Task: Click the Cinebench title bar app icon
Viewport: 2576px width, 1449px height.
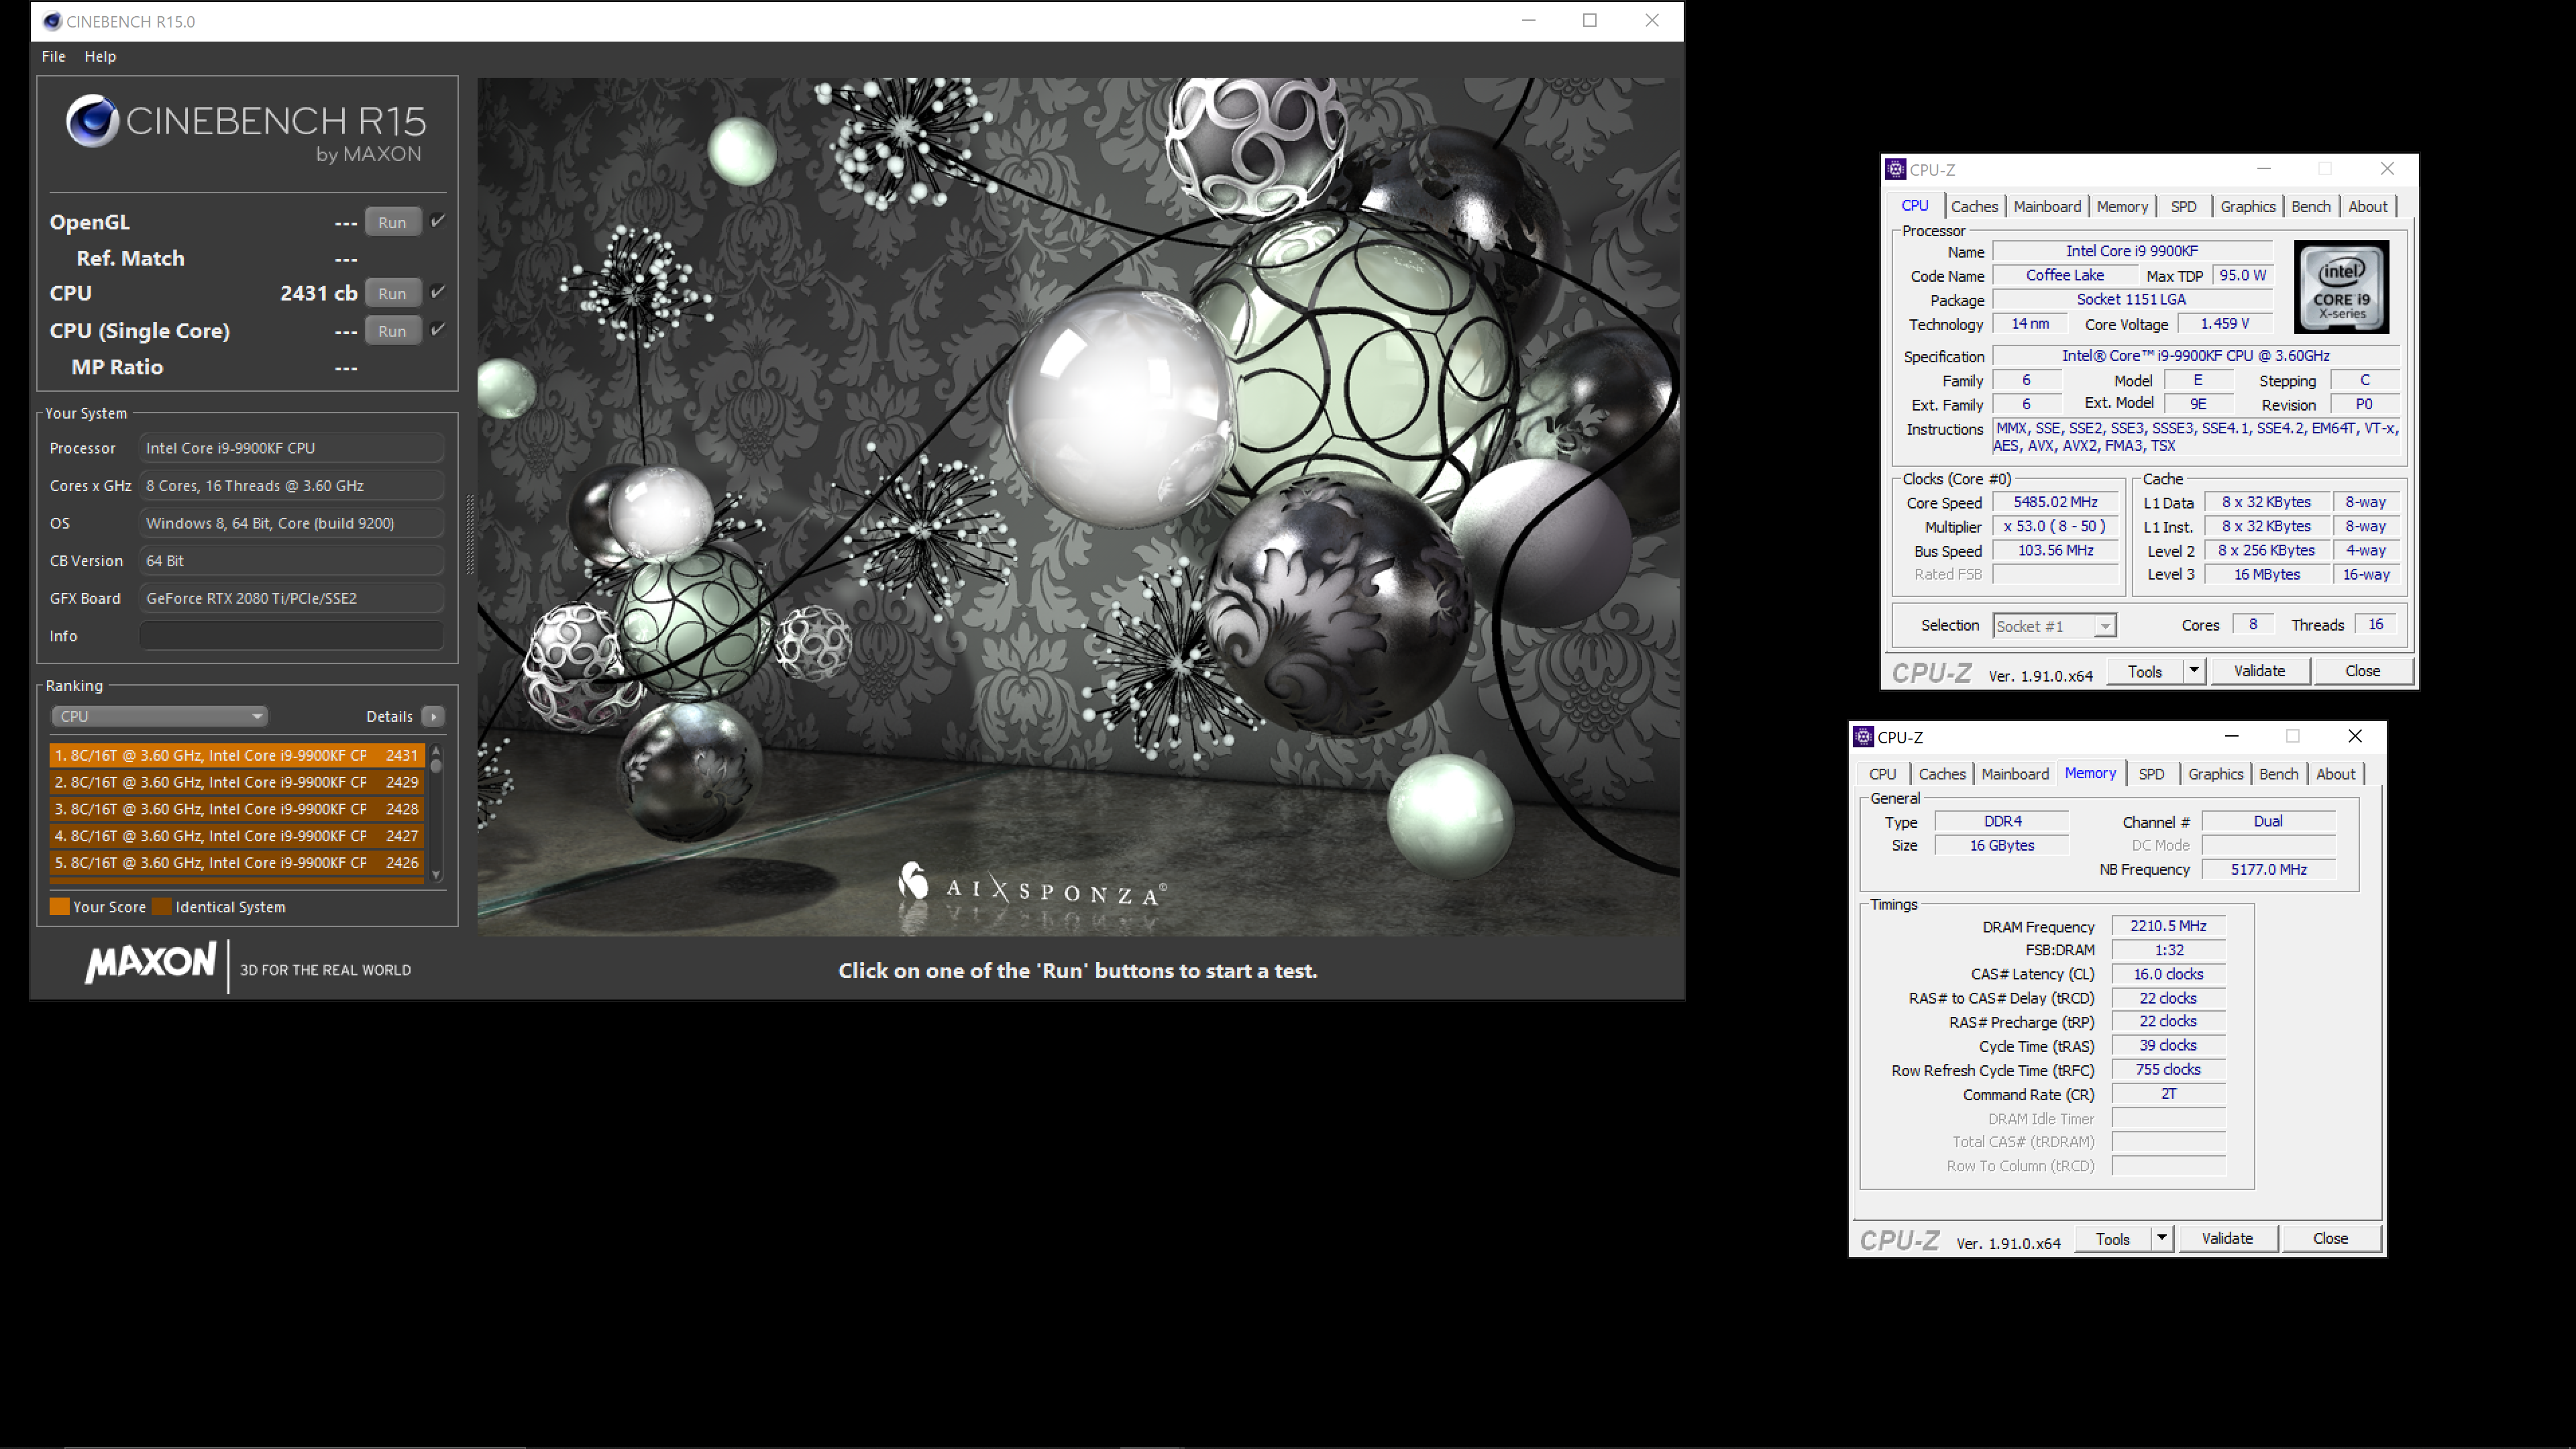Action: [52, 21]
